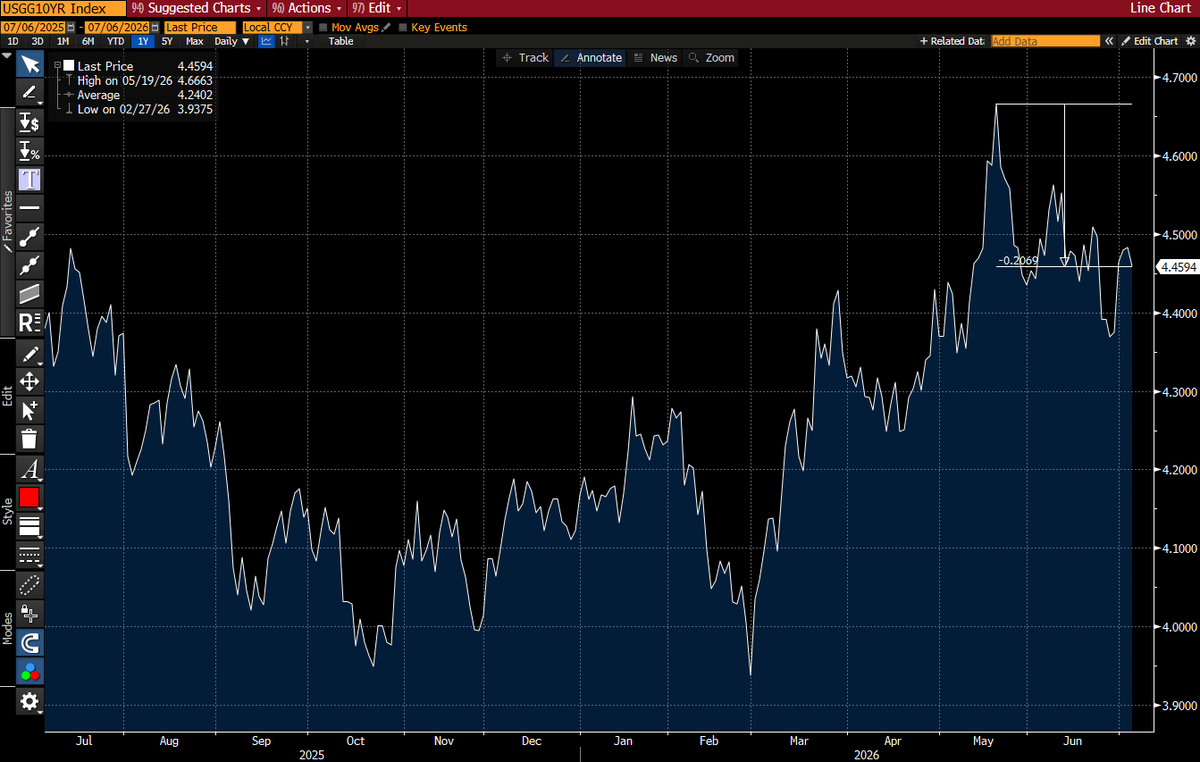Select the Max time range tab
The image size is (1200, 762).
[195, 41]
